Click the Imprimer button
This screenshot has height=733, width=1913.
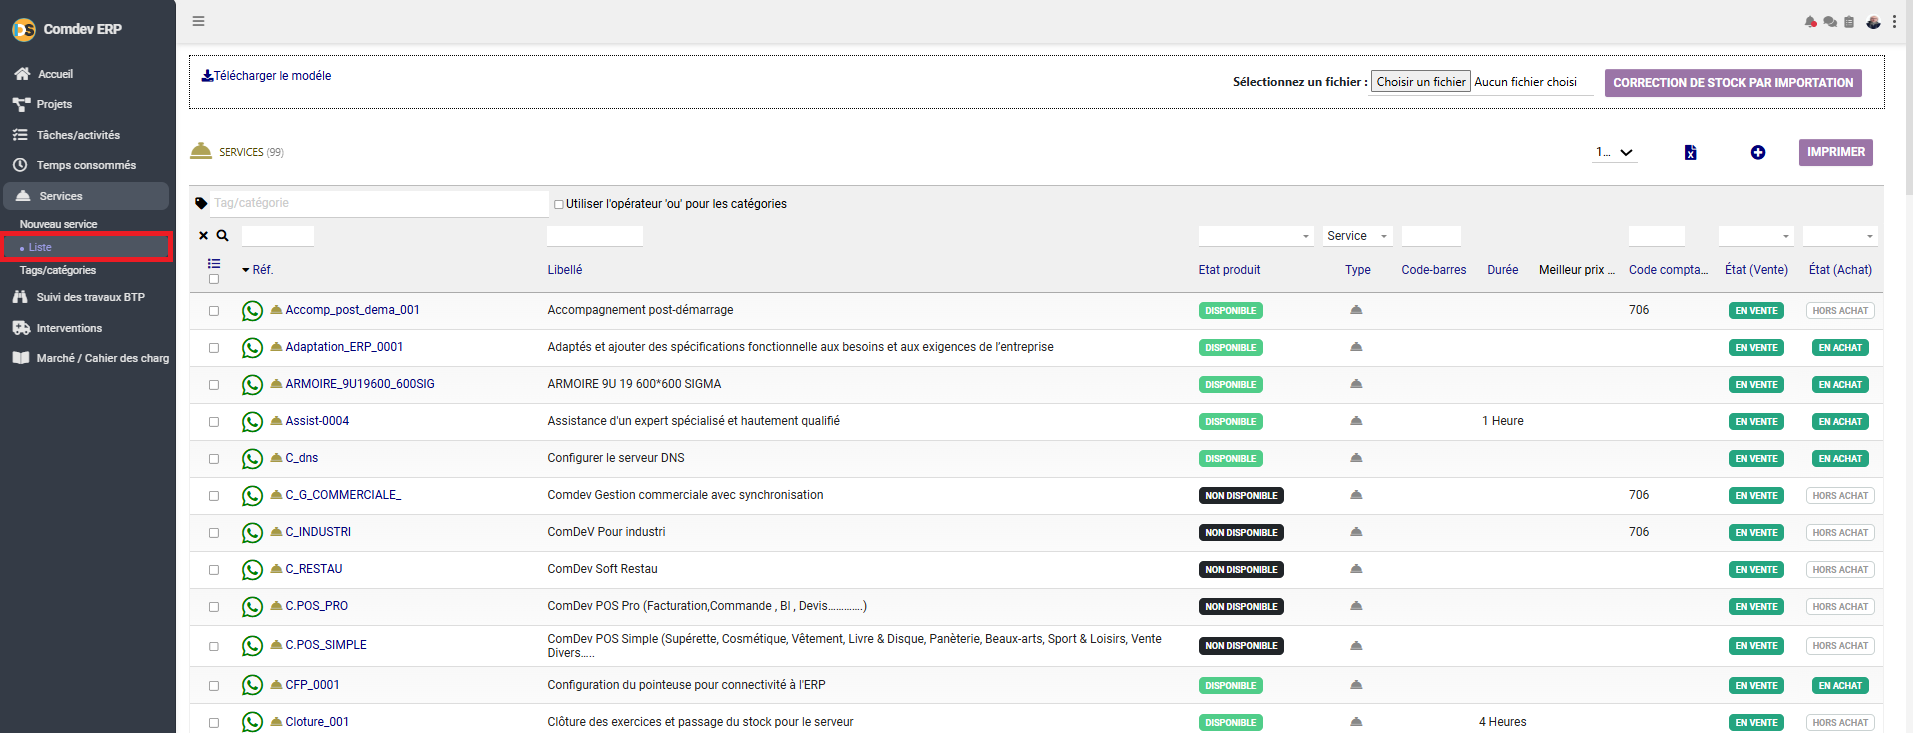tap(1836, 152)
